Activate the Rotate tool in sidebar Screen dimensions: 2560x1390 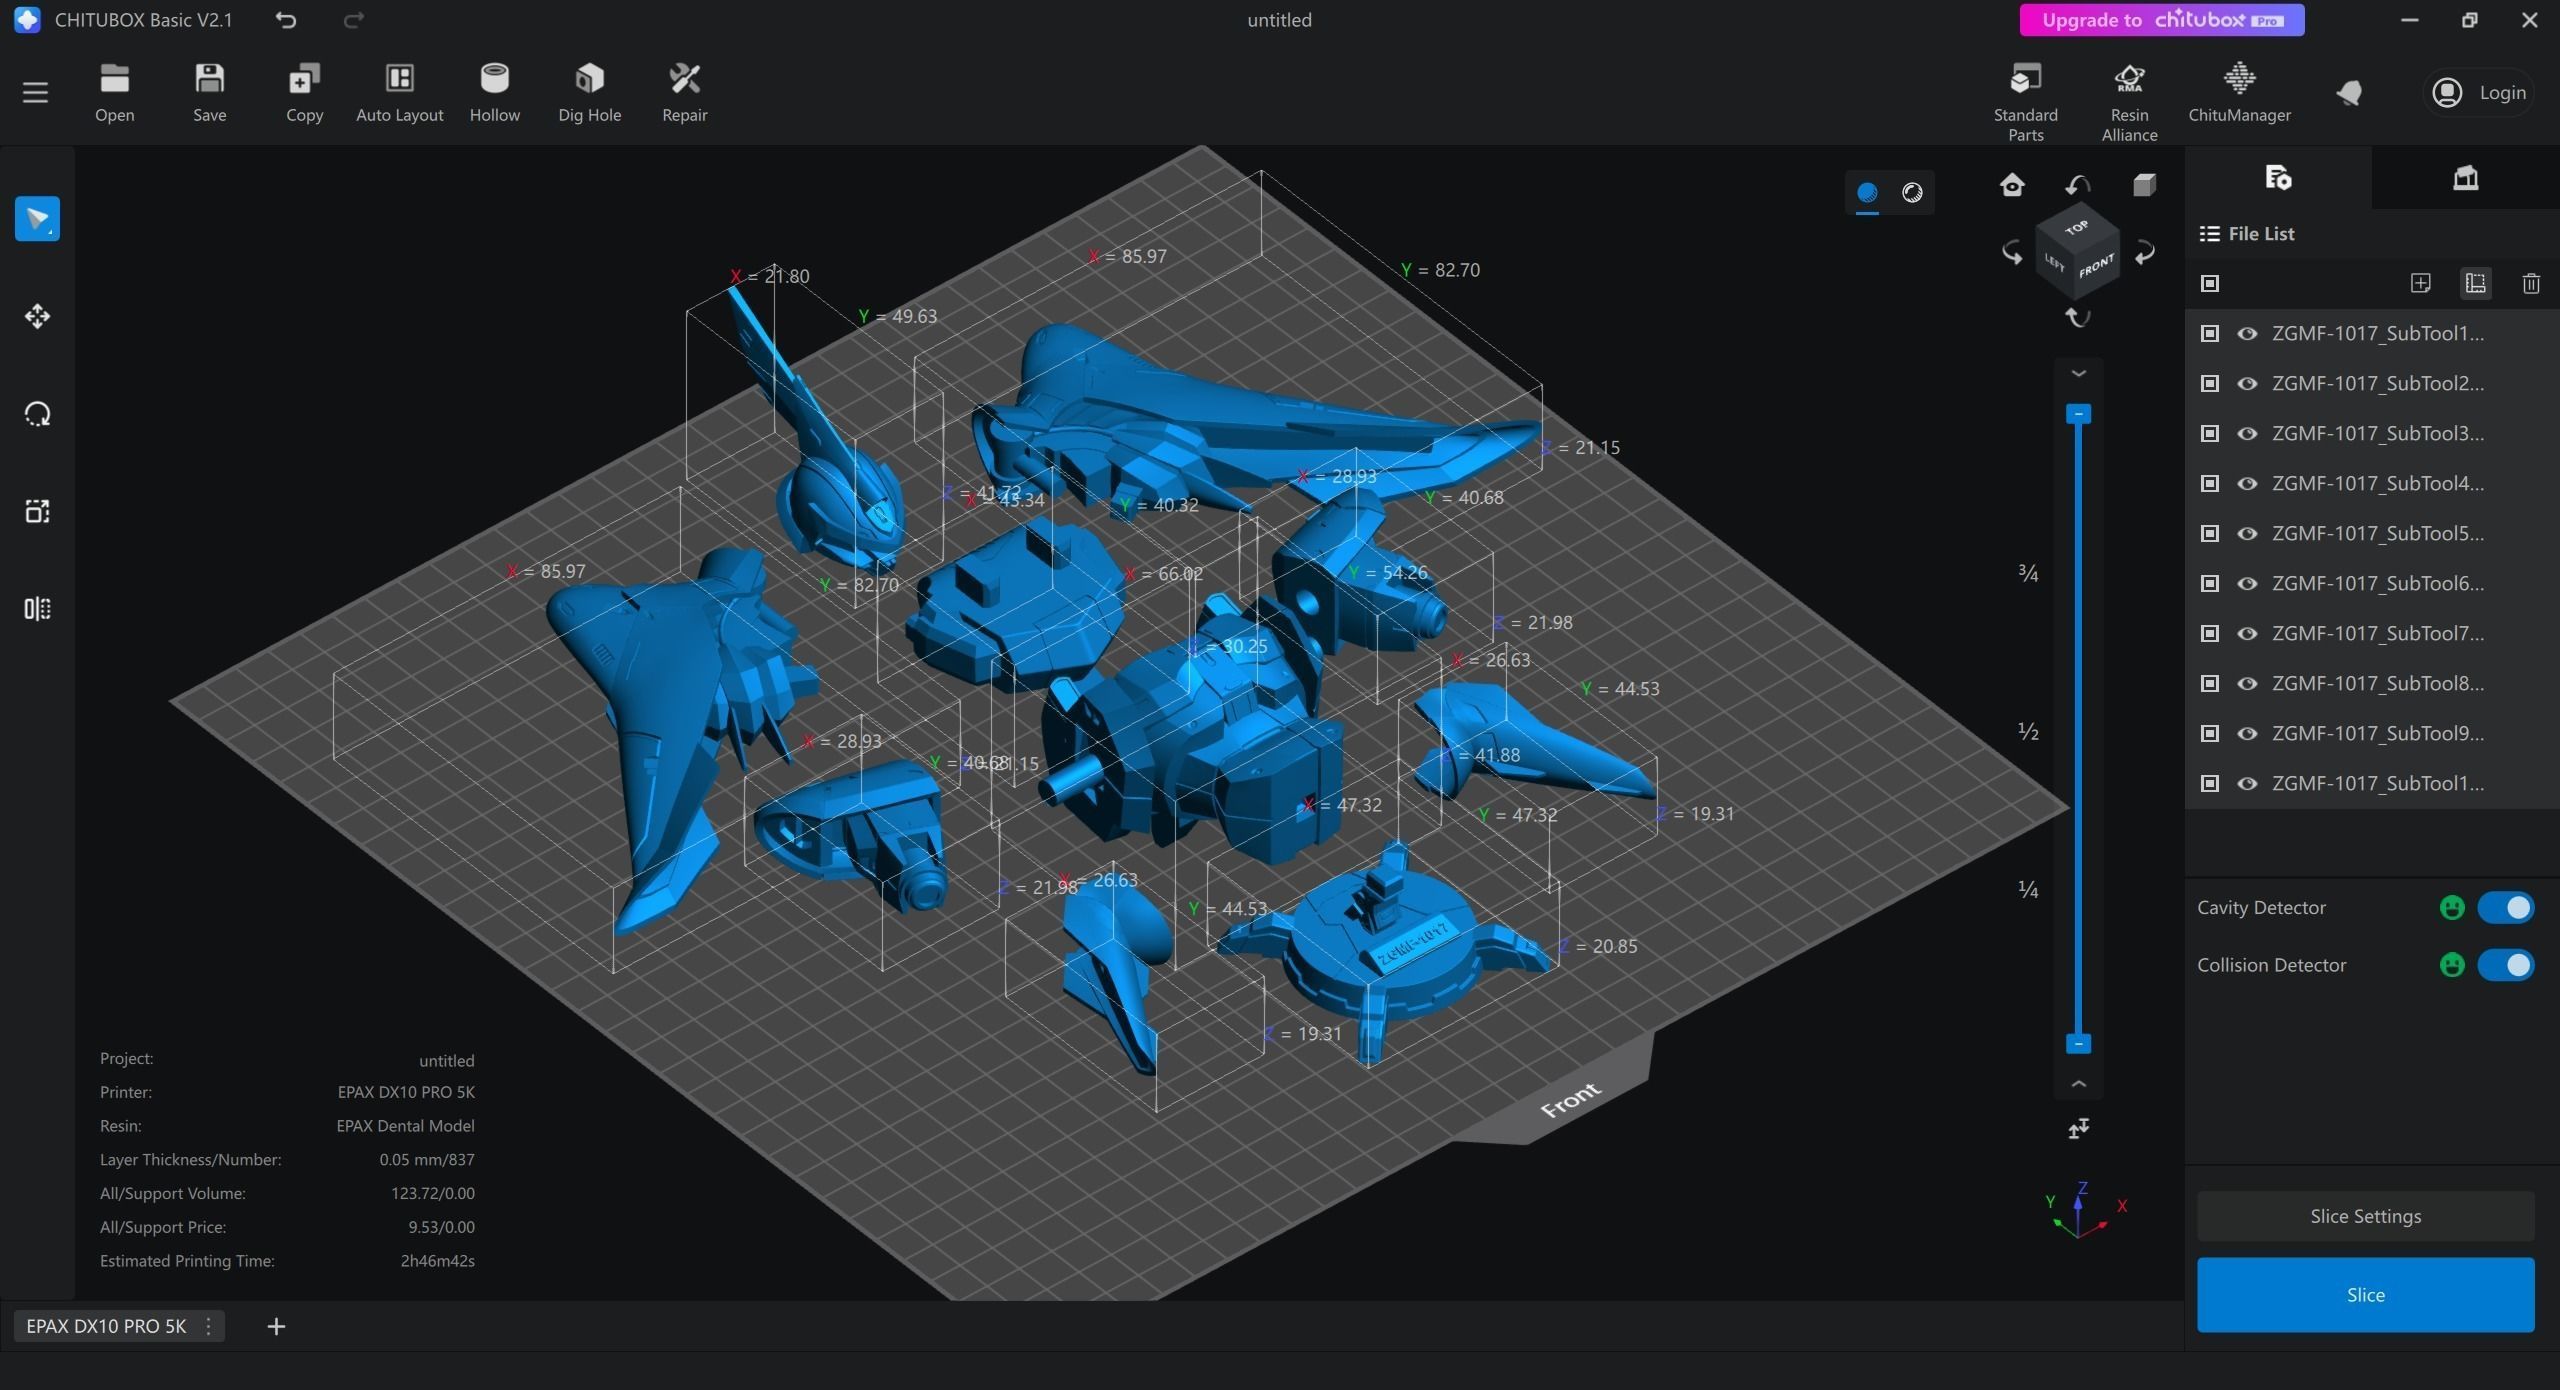(37, 414)
